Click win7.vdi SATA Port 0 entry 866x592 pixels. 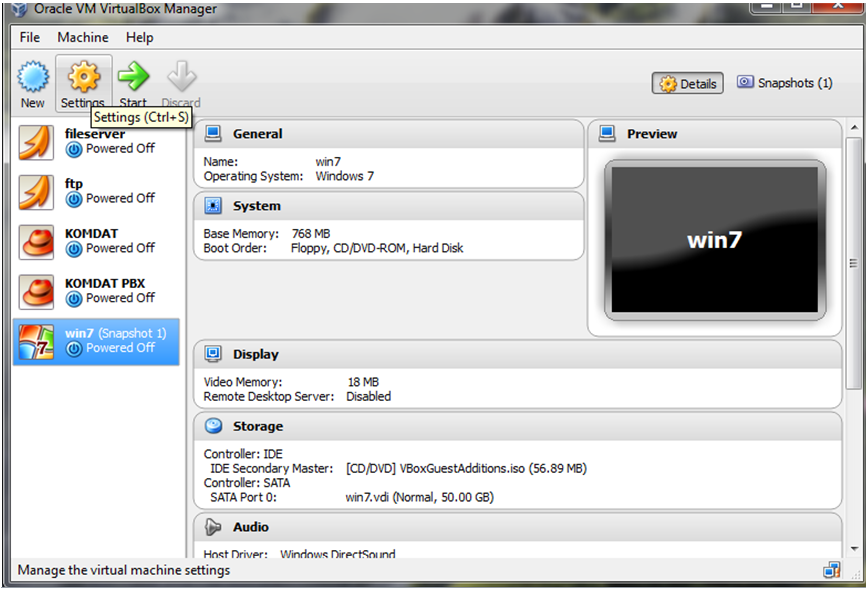tap(420, 497)
